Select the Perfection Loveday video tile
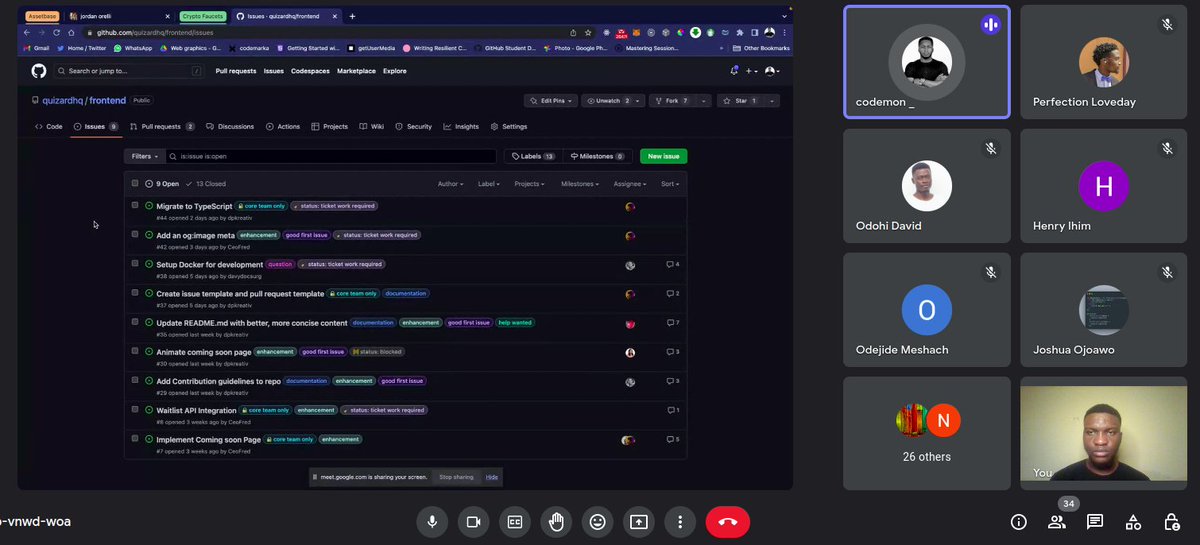The height and width of the screenshot is (545, 1200). coord(1103,62)
